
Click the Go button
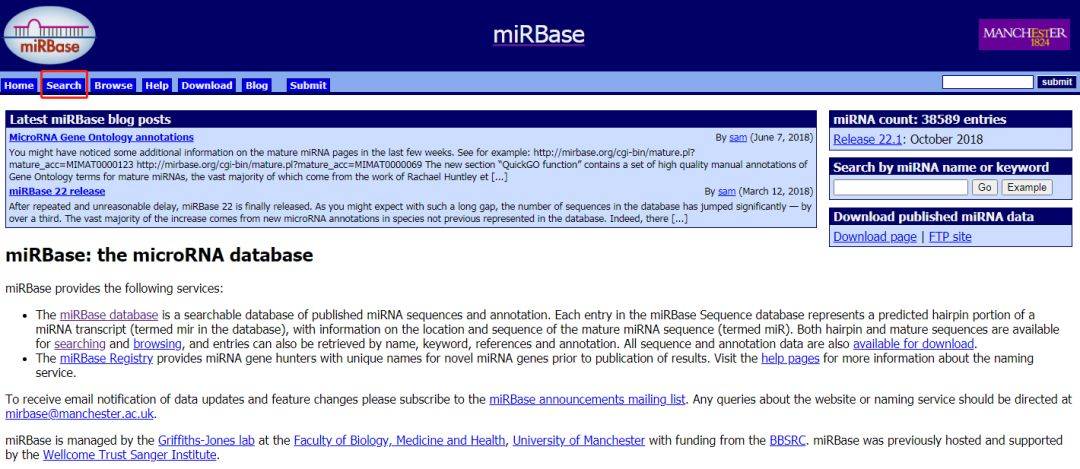point(984,187)
